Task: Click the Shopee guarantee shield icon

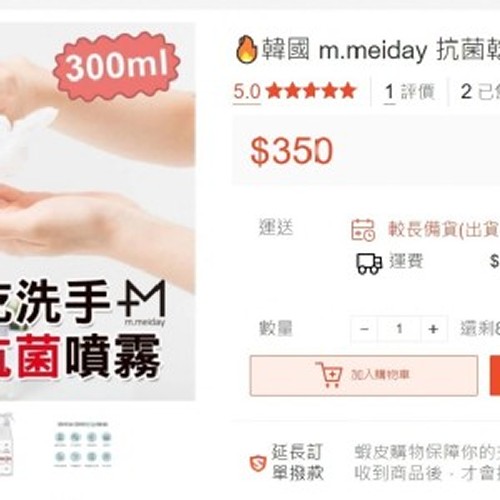Action: pyautogui.click(x=258, y=463)
